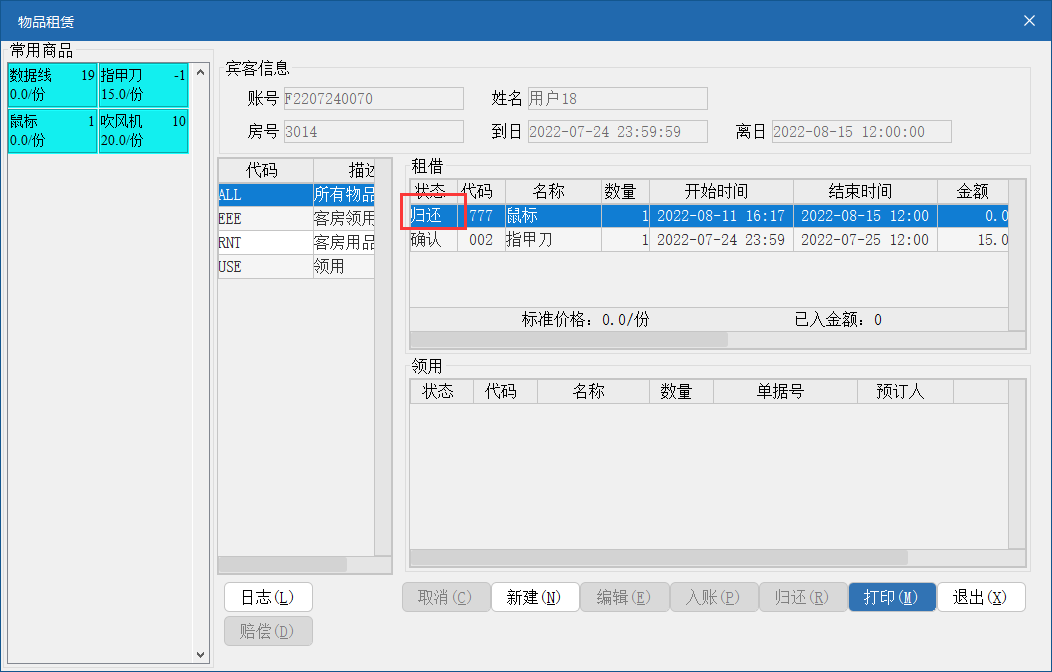
Task: Click the 取消(C) button
Action: [445, 597]
